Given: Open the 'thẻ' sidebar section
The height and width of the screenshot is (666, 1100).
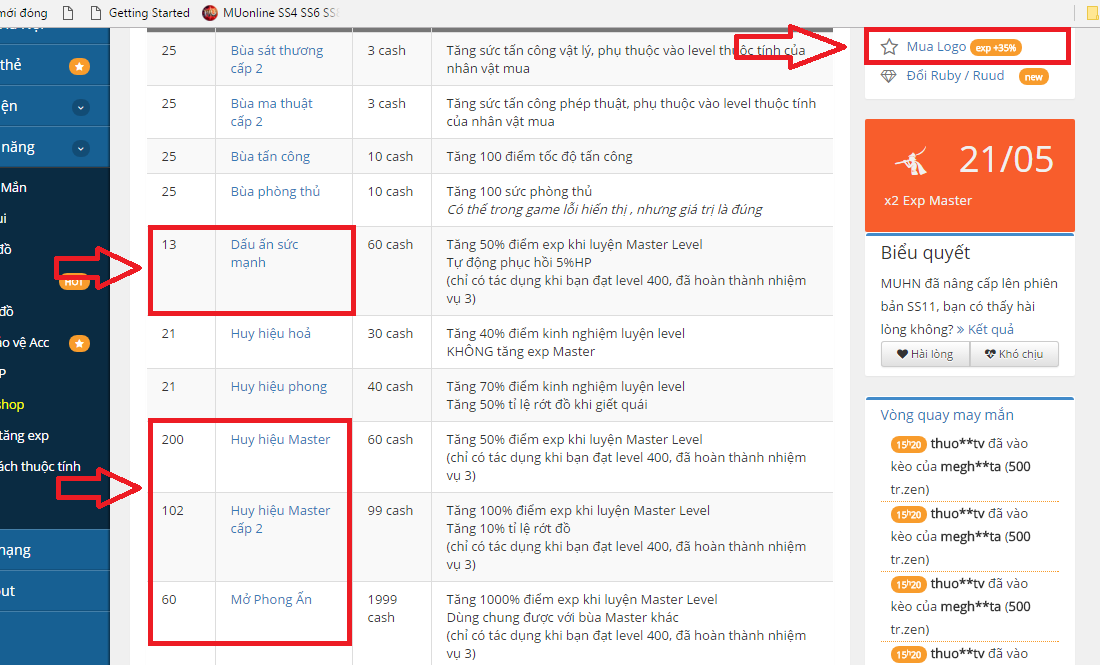Looking at the screenshot, I should click(x=55, y=65).
